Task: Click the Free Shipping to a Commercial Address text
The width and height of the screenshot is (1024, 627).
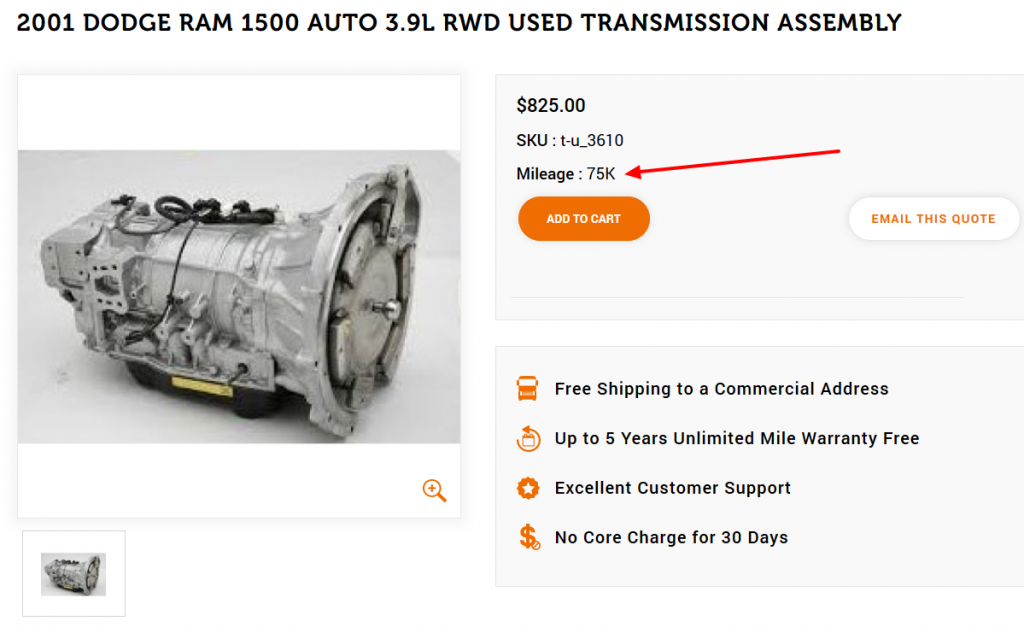Action: 721,389
